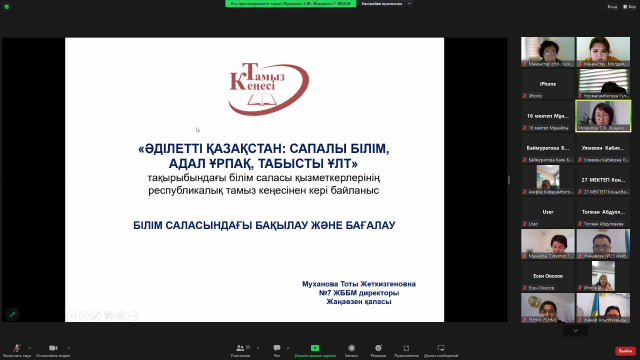Unmute the microphone in the meeting toolbar

click(x=17, y=348)
